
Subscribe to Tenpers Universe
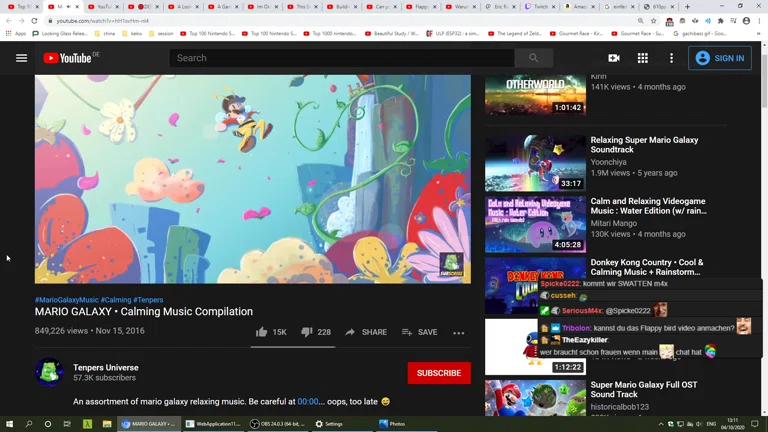439,373
